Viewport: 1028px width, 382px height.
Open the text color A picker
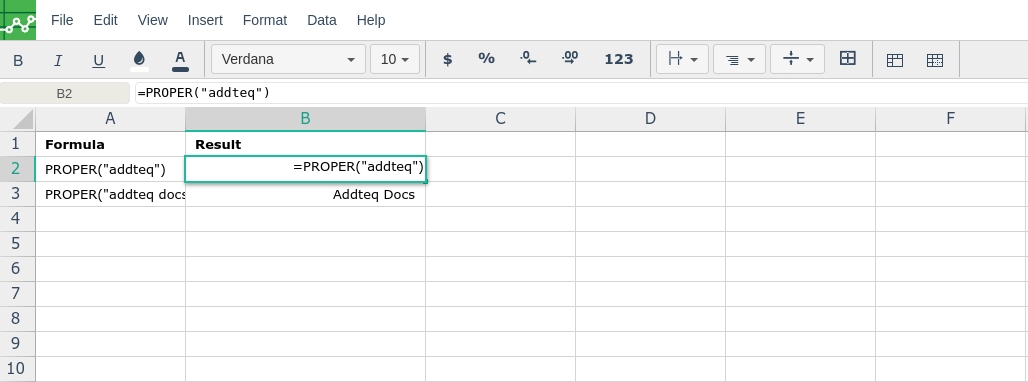click(180, 60)
